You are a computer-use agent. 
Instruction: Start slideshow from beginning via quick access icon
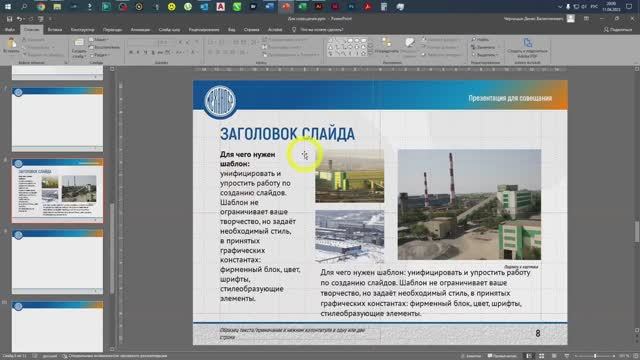point(40,19)
